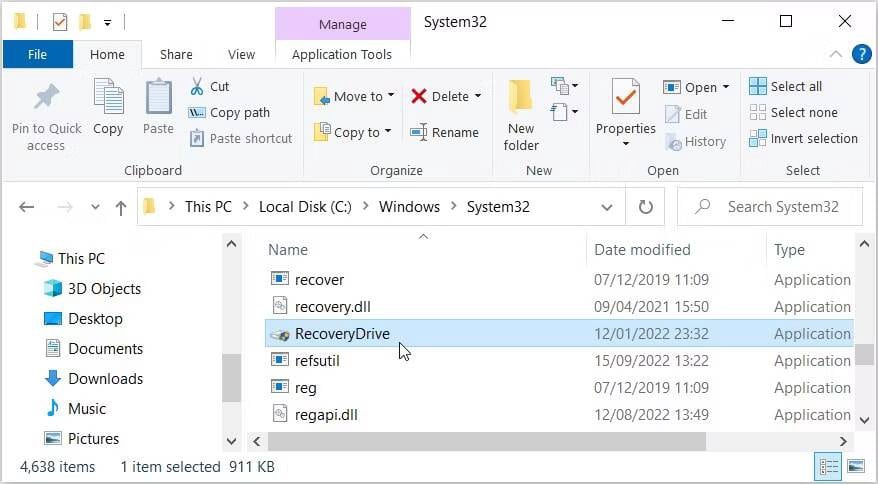
Task: Click Select all
Action: tap(786, 86)
